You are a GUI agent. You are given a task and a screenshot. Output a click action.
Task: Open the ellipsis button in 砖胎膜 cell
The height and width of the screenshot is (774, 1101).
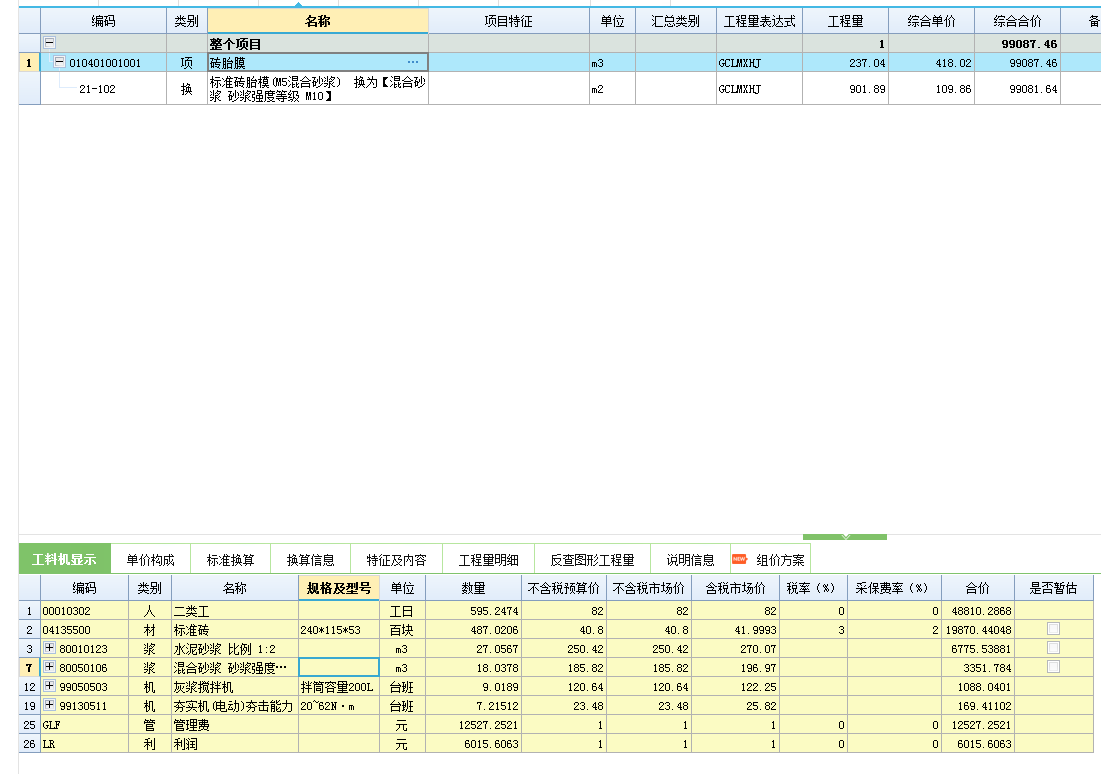[413, 62]
